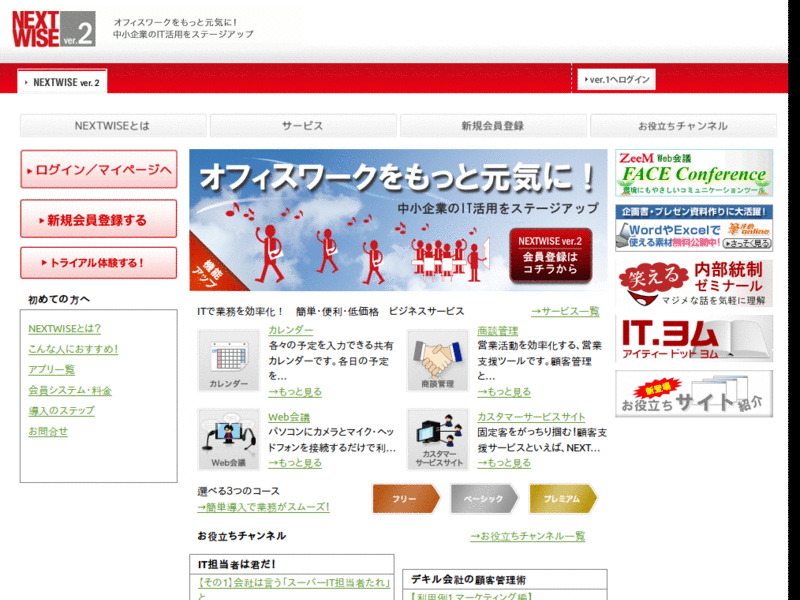Click the オフィスワークをもっと元気に hero banner

pyautogui.click(x=398, y=220)
